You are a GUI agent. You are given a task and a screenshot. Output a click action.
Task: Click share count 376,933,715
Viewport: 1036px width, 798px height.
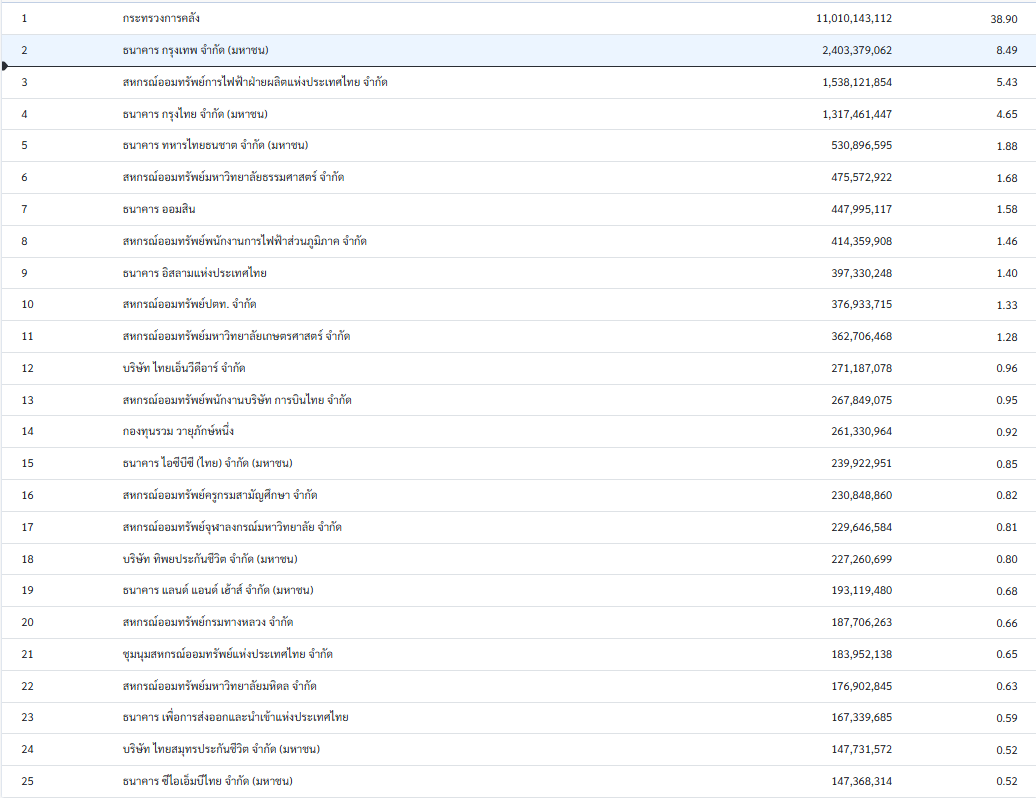tap(862, 305)
